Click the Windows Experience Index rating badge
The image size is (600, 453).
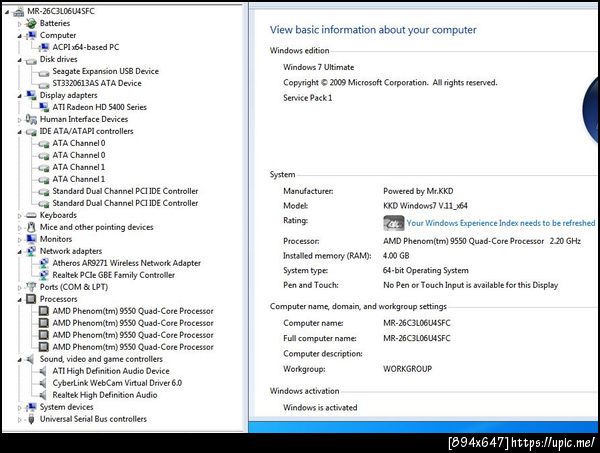point(393,223)
